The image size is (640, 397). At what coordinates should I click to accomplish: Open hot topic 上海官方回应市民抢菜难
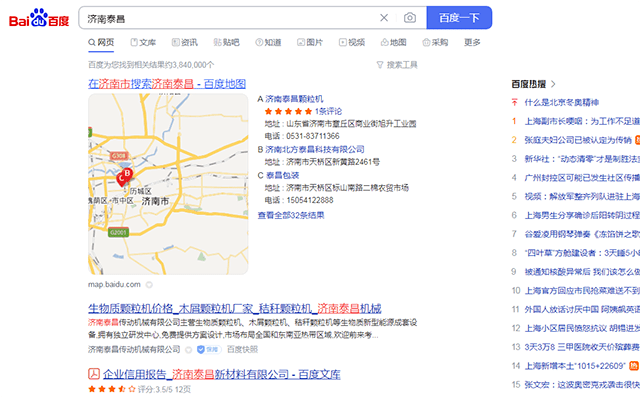tap(582, 291)
